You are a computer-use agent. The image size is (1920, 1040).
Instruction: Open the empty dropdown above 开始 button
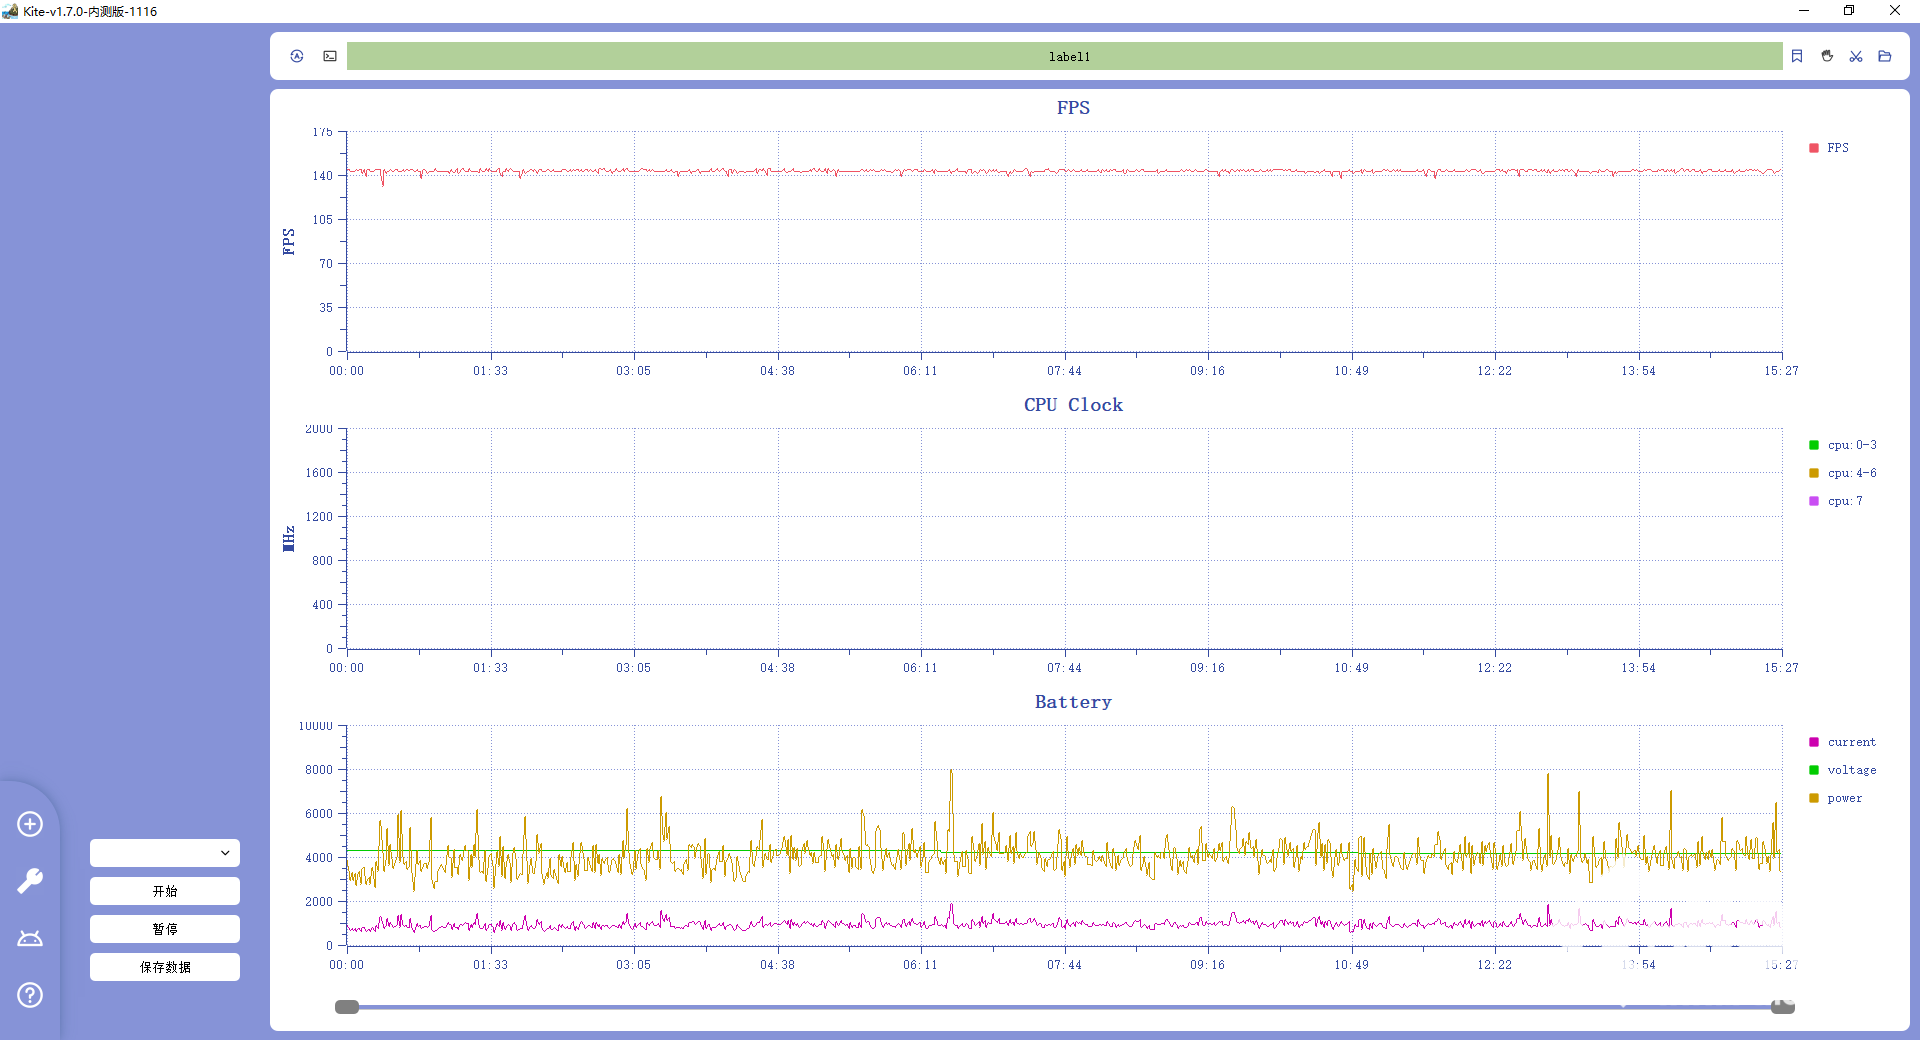[165, 853]
